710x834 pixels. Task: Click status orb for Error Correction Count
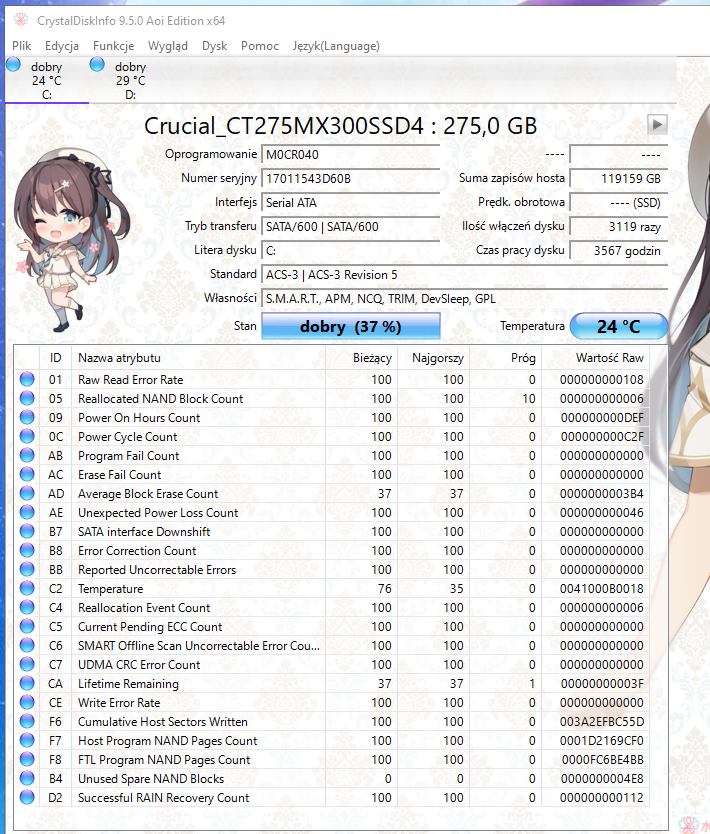27,551
